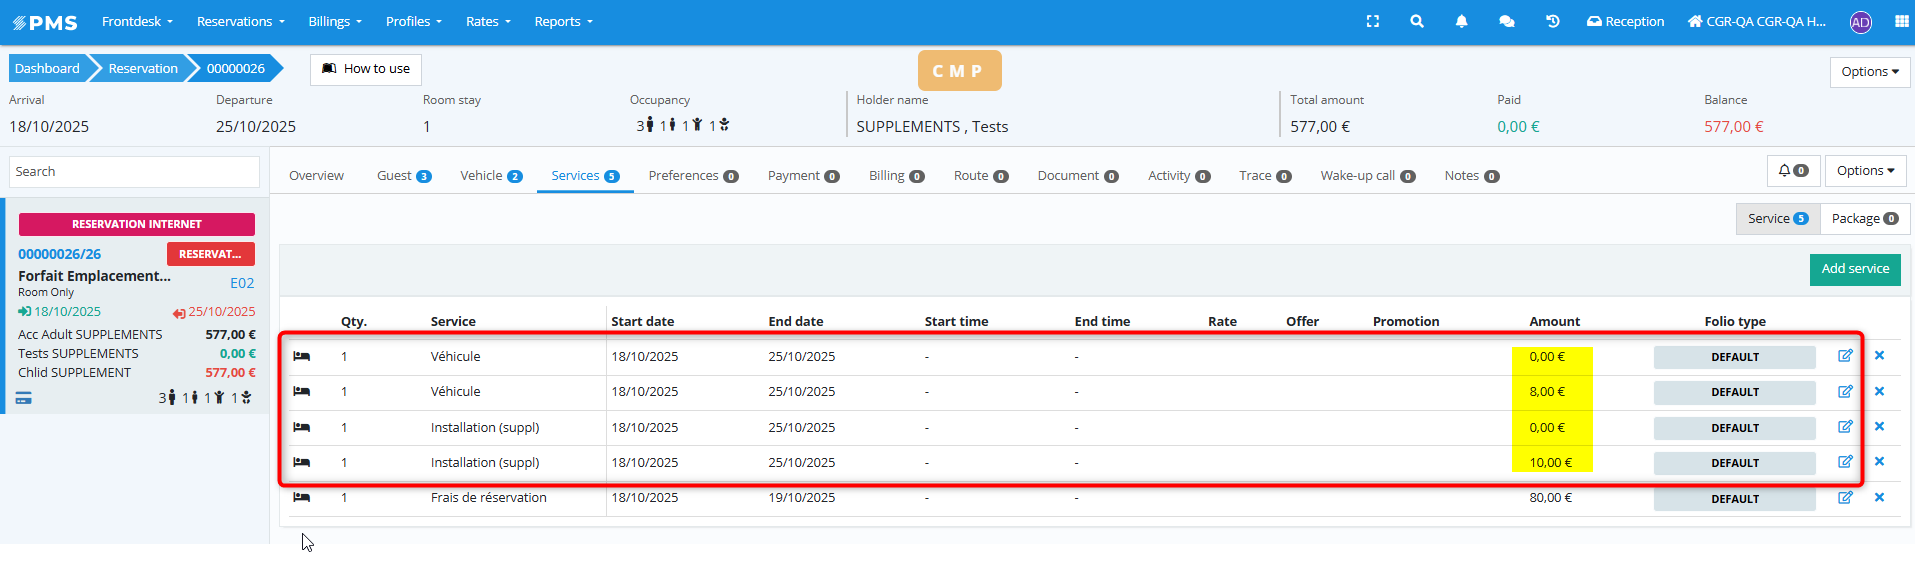
Task: Click the credit card icon in reservation card
Action: (x=24, y=398)
